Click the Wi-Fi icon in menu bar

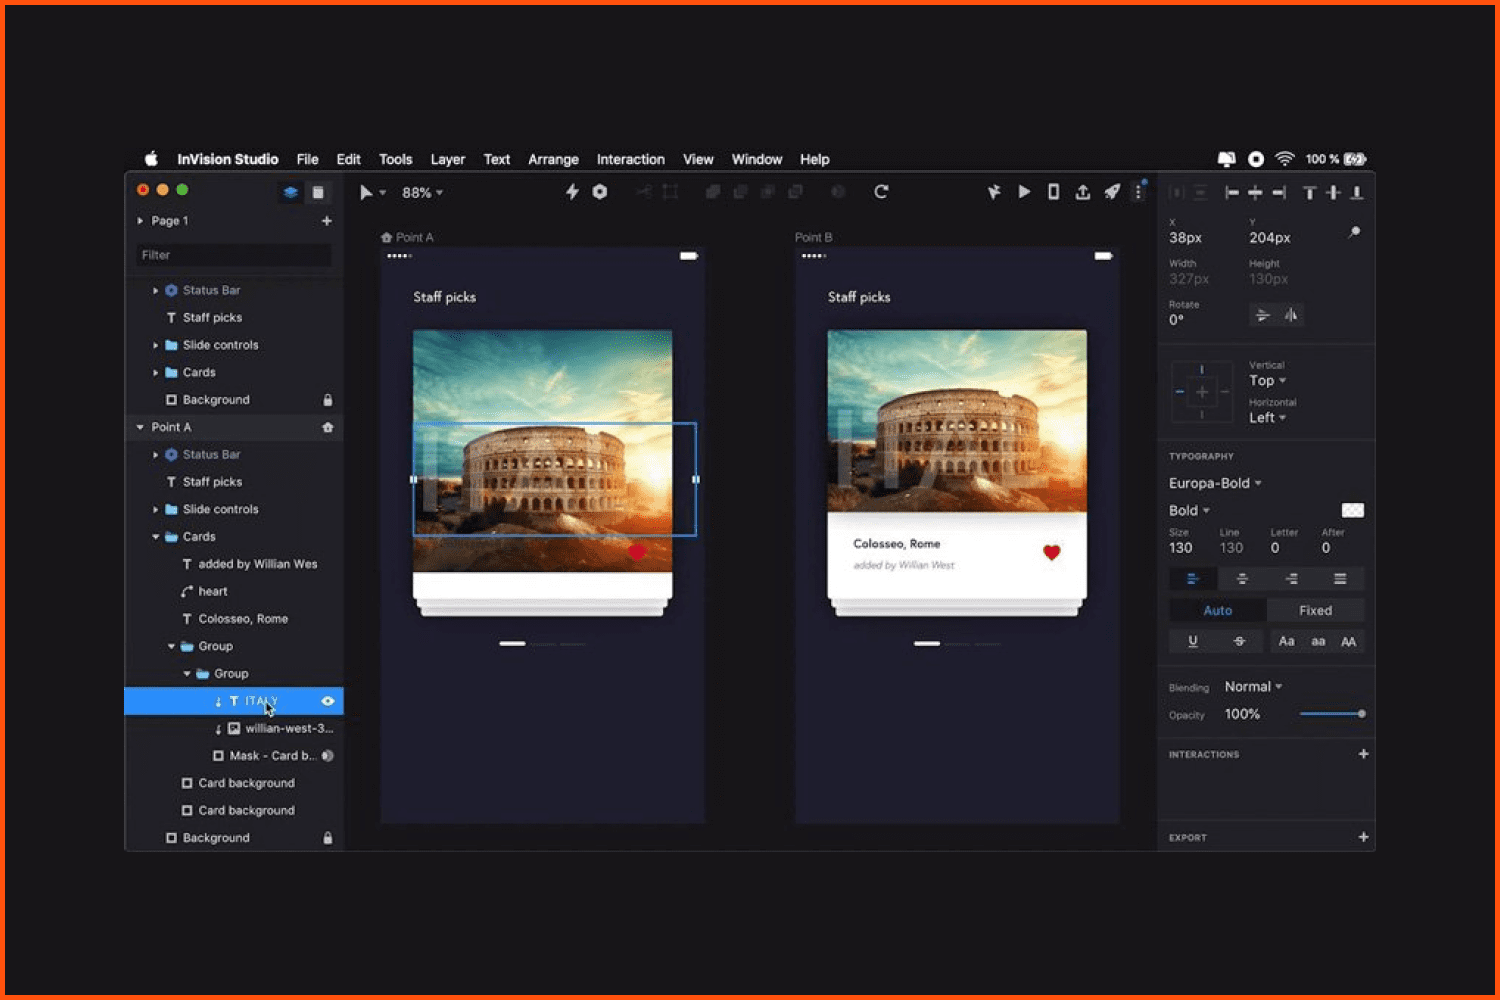click(1285, 159)
